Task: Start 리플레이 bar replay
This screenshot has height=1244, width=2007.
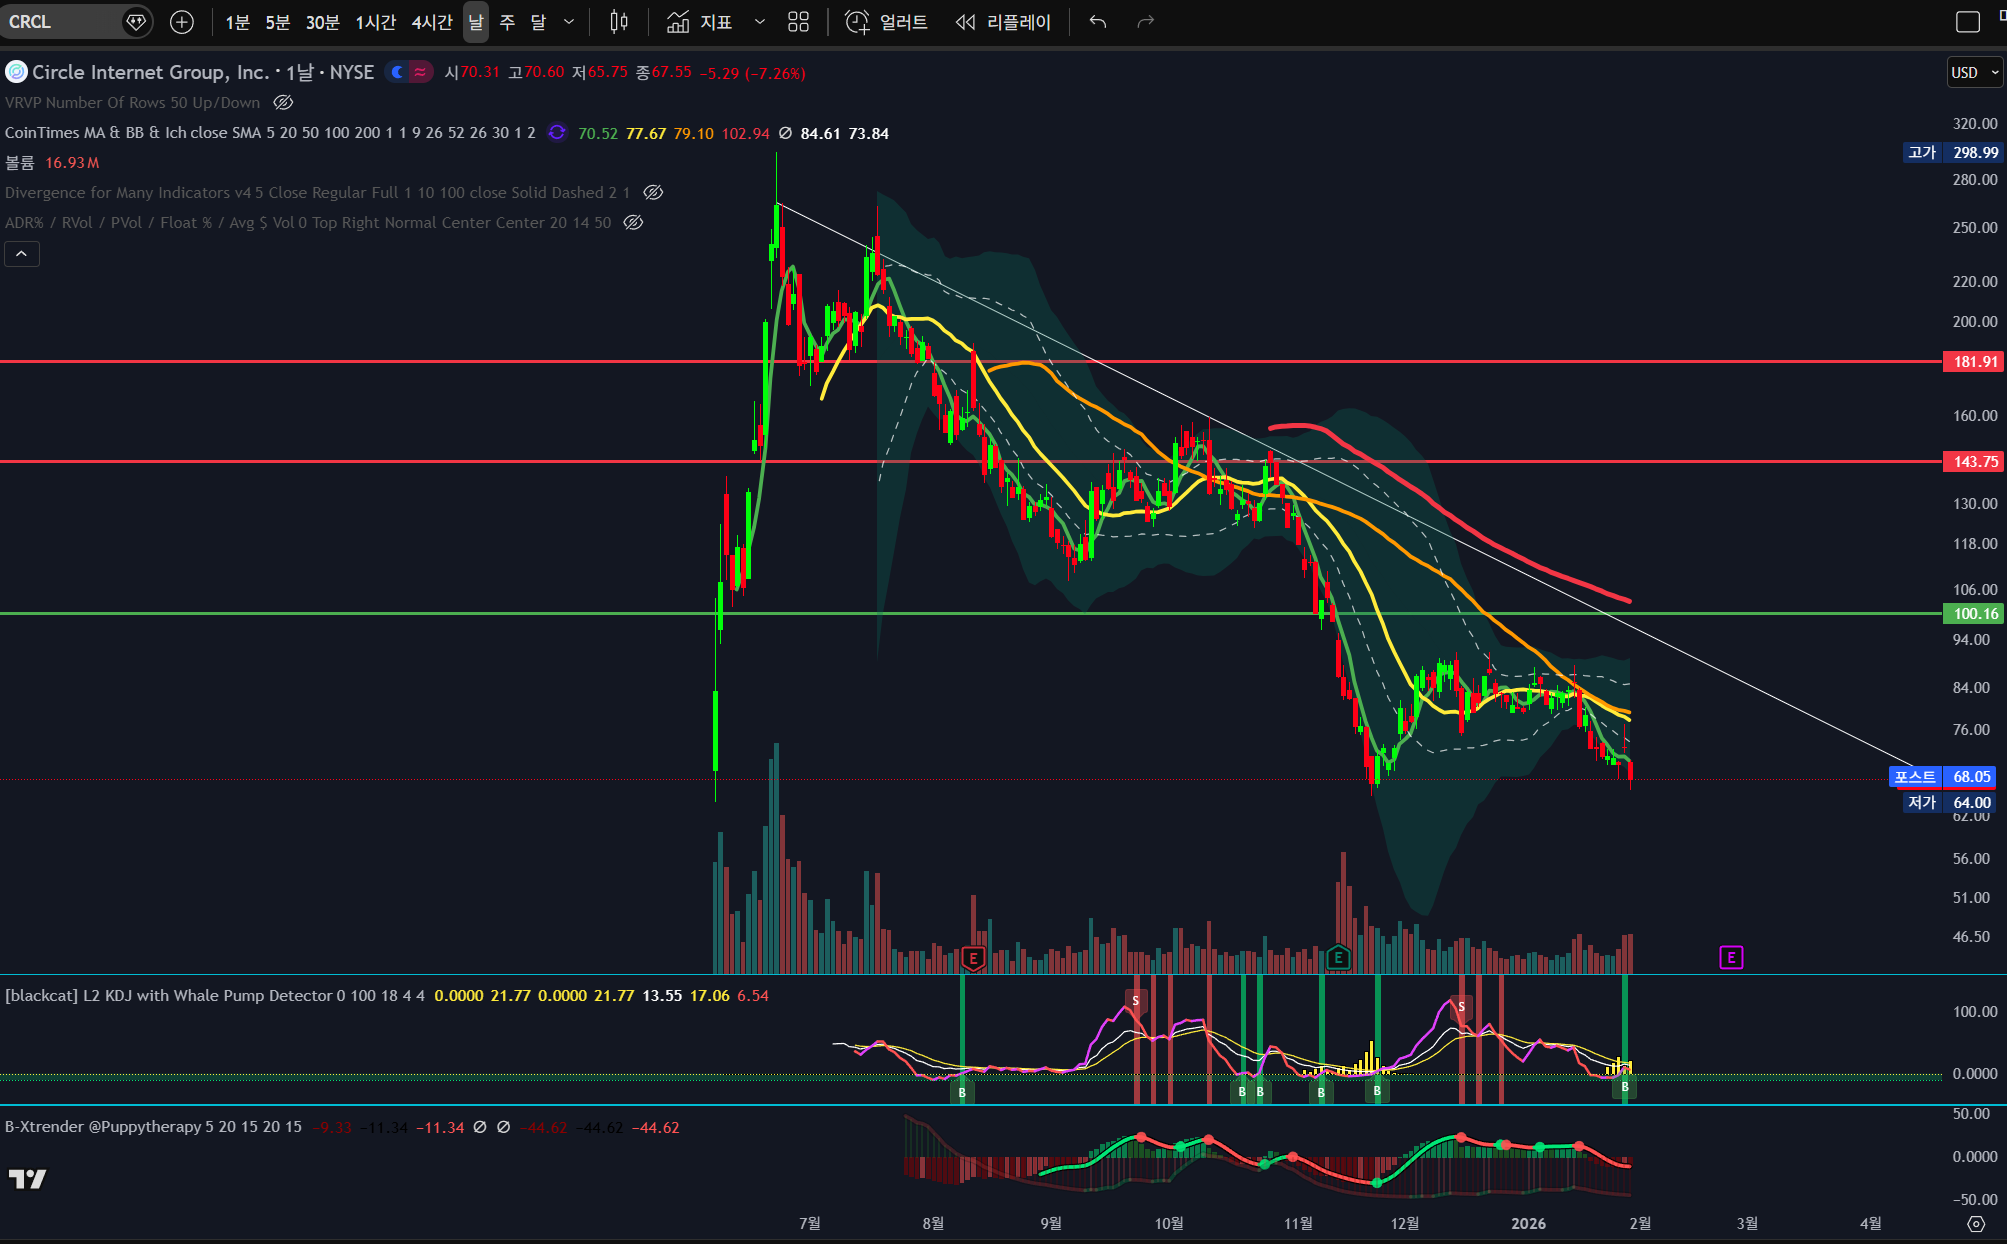Action: pos(1003,22)
